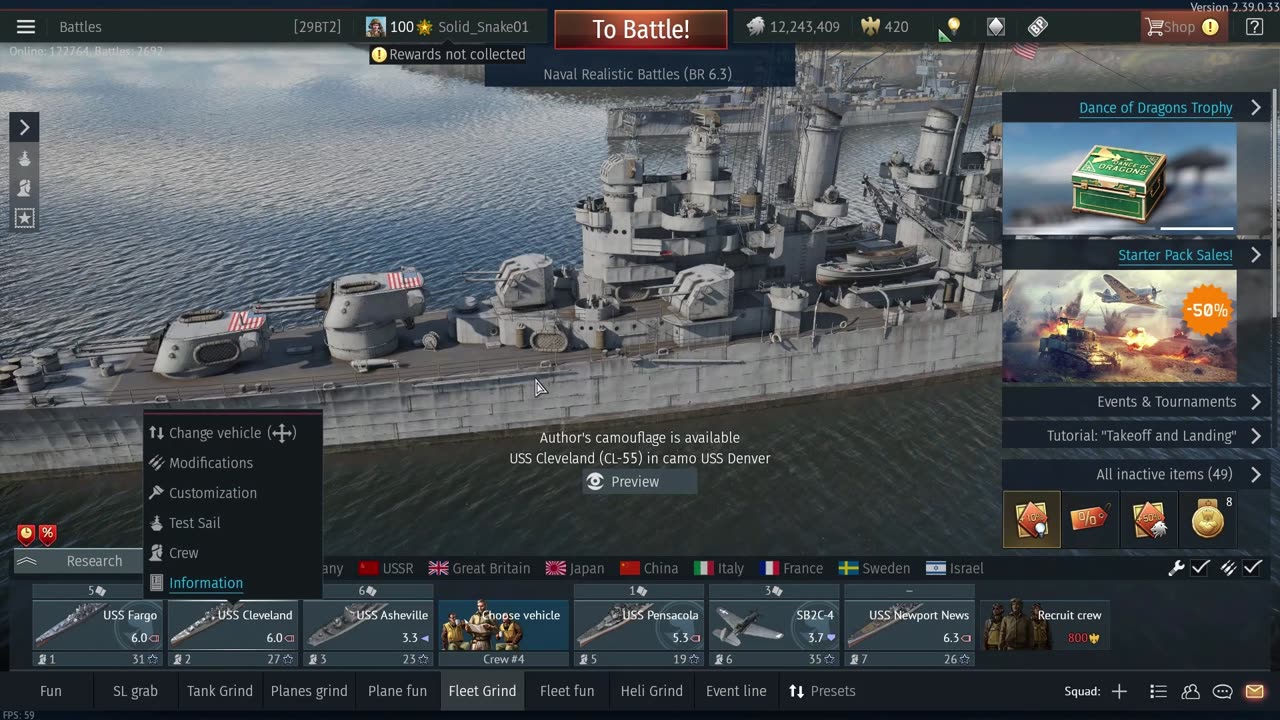Preview the USS Denver camouflage
Viewport: 1280px width, 720px height.
640,482
